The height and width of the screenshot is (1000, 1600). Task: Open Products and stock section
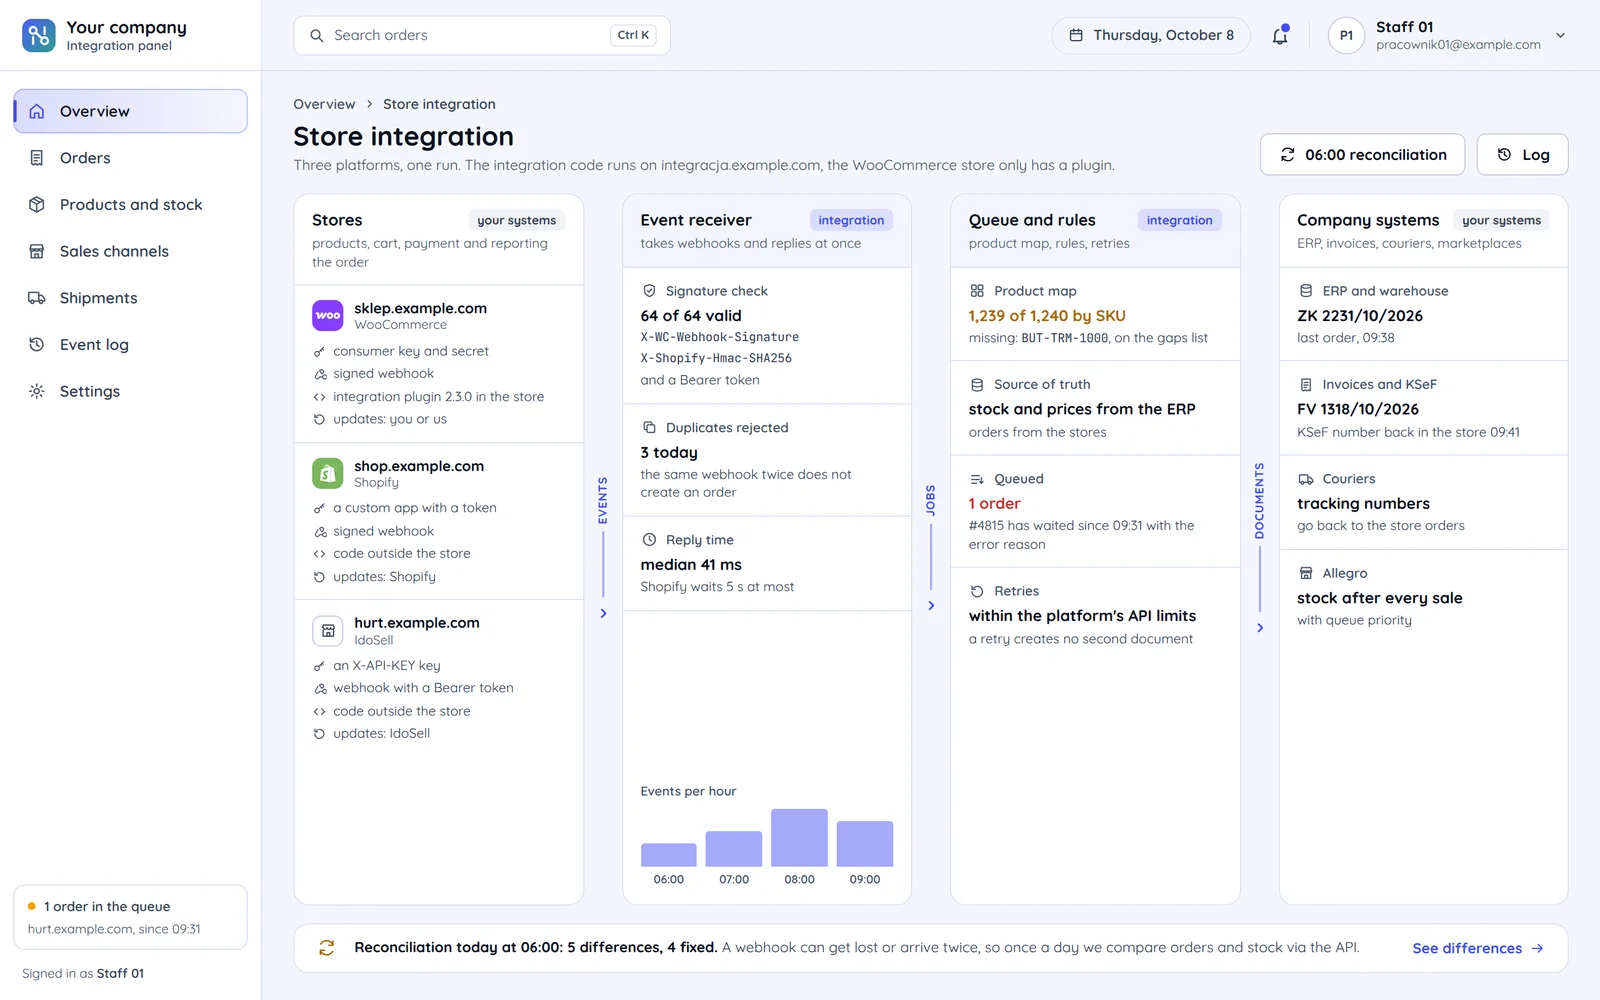click(x=130, y=204)
